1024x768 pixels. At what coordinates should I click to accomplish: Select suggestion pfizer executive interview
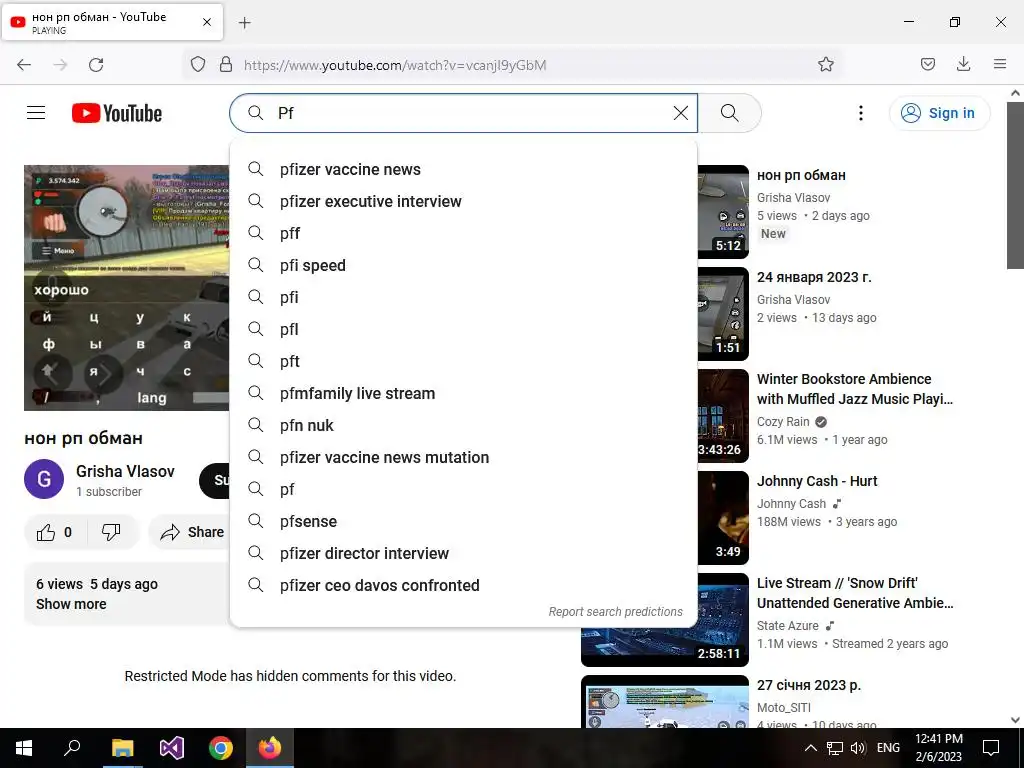click(x=464, y=201)
